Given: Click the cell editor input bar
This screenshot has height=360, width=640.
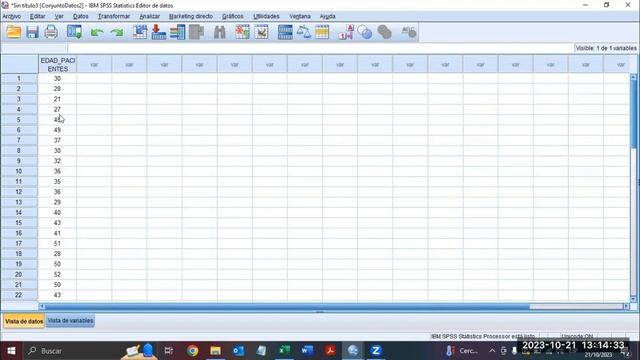Looking at the screenshot, I should point(320,48).
